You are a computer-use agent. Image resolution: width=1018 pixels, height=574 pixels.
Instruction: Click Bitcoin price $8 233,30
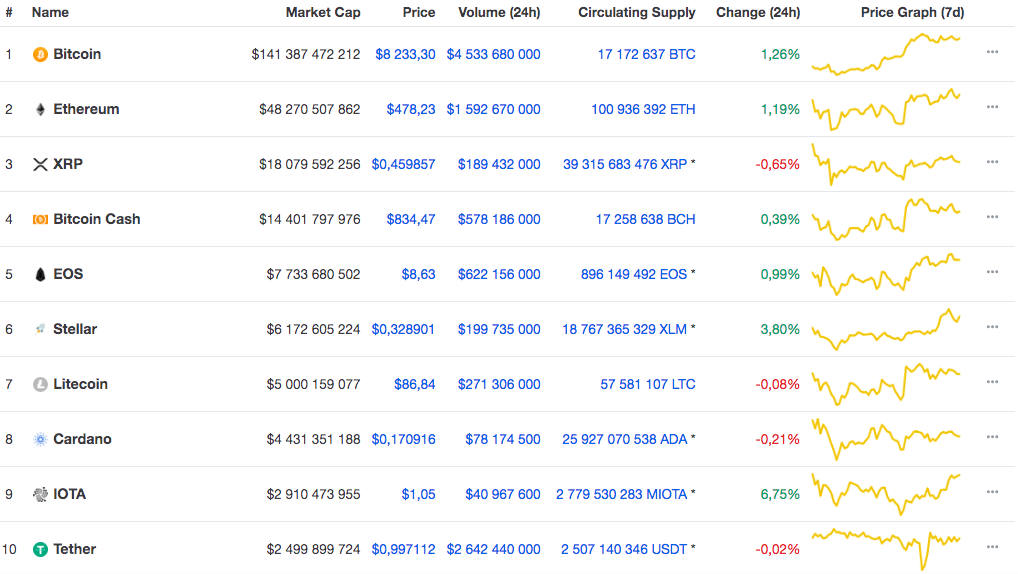(405, 54)
